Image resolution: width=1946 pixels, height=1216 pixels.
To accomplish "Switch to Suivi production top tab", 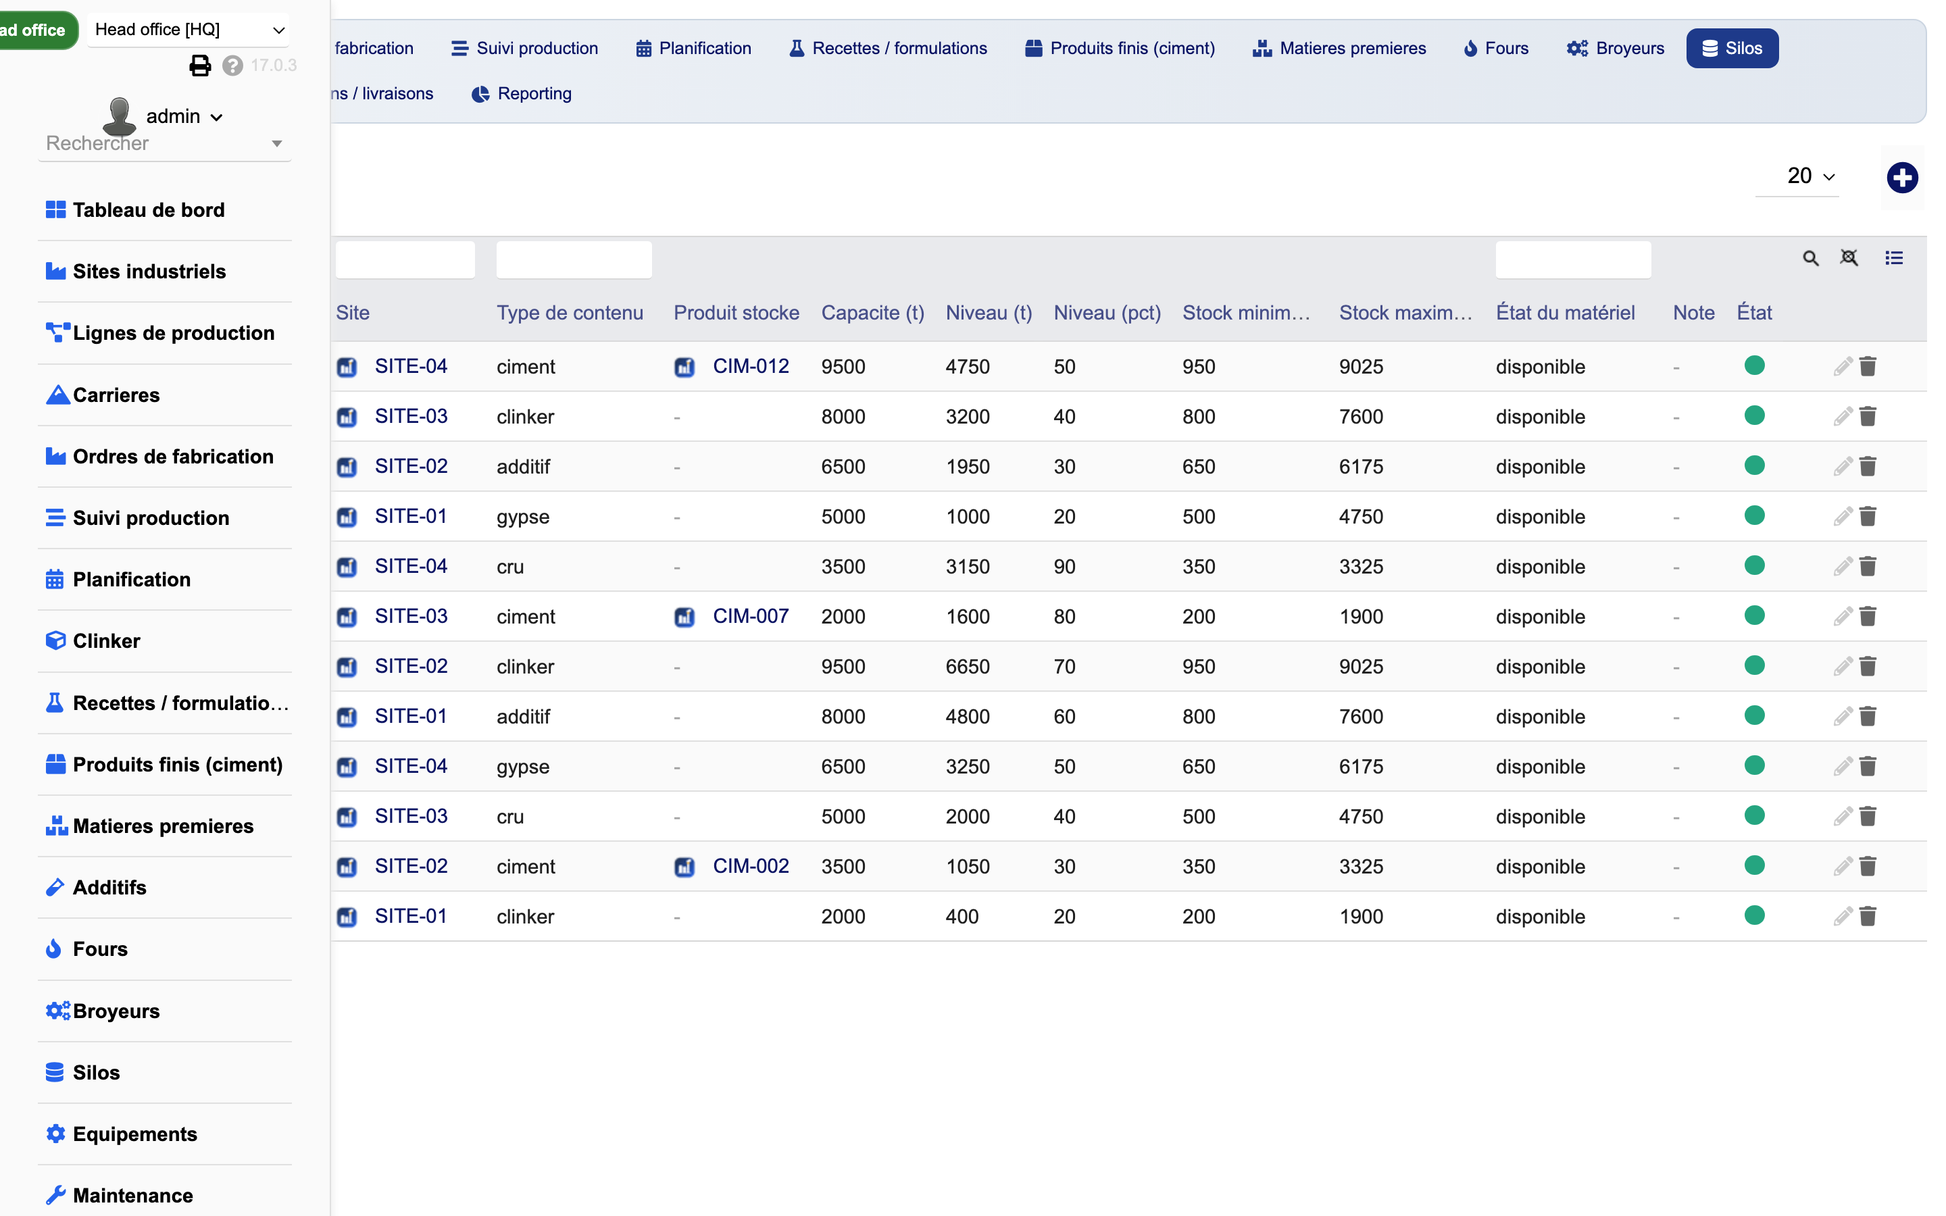I will [524, 48].
